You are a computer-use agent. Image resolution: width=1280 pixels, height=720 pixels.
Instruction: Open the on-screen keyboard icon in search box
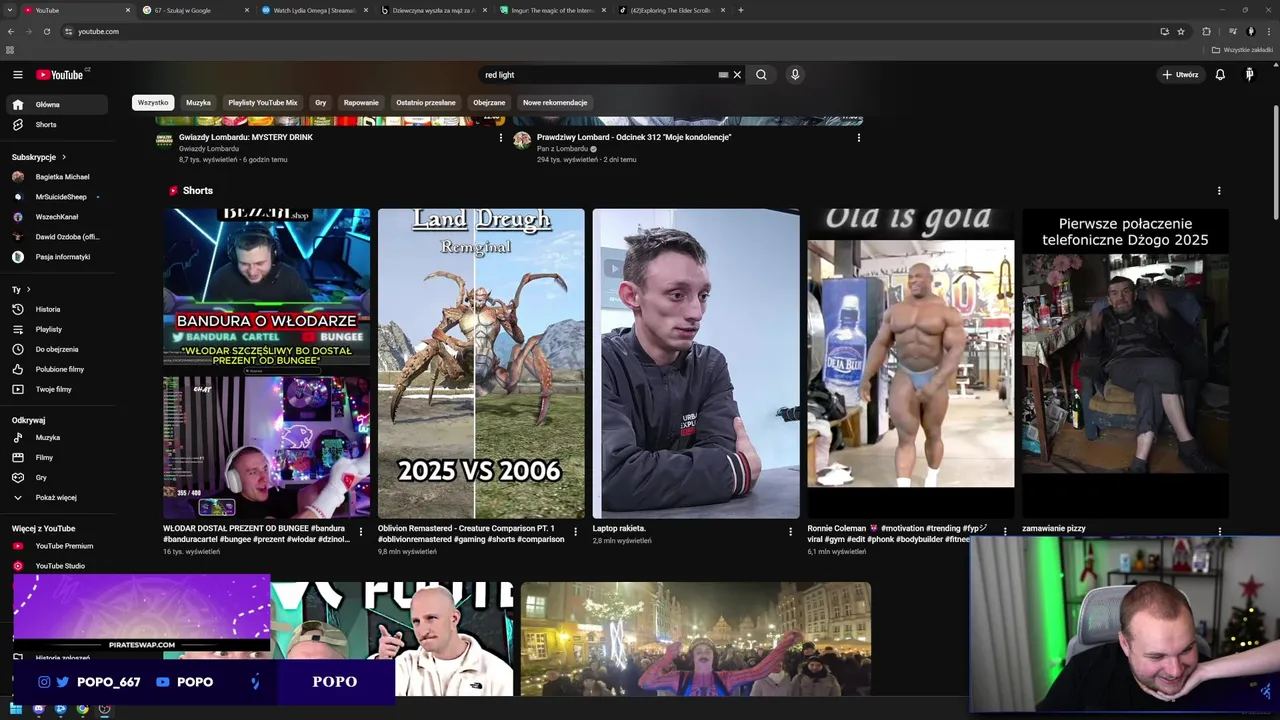click(723, 75)
